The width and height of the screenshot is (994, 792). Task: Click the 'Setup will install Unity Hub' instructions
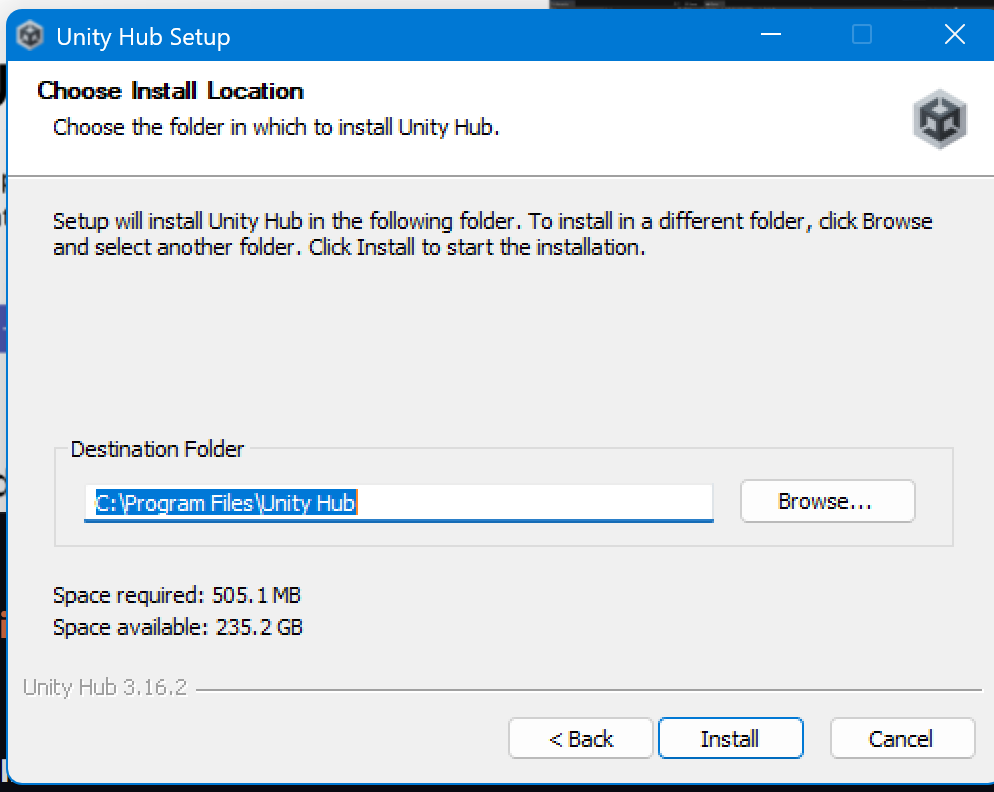tap(493, 234)
